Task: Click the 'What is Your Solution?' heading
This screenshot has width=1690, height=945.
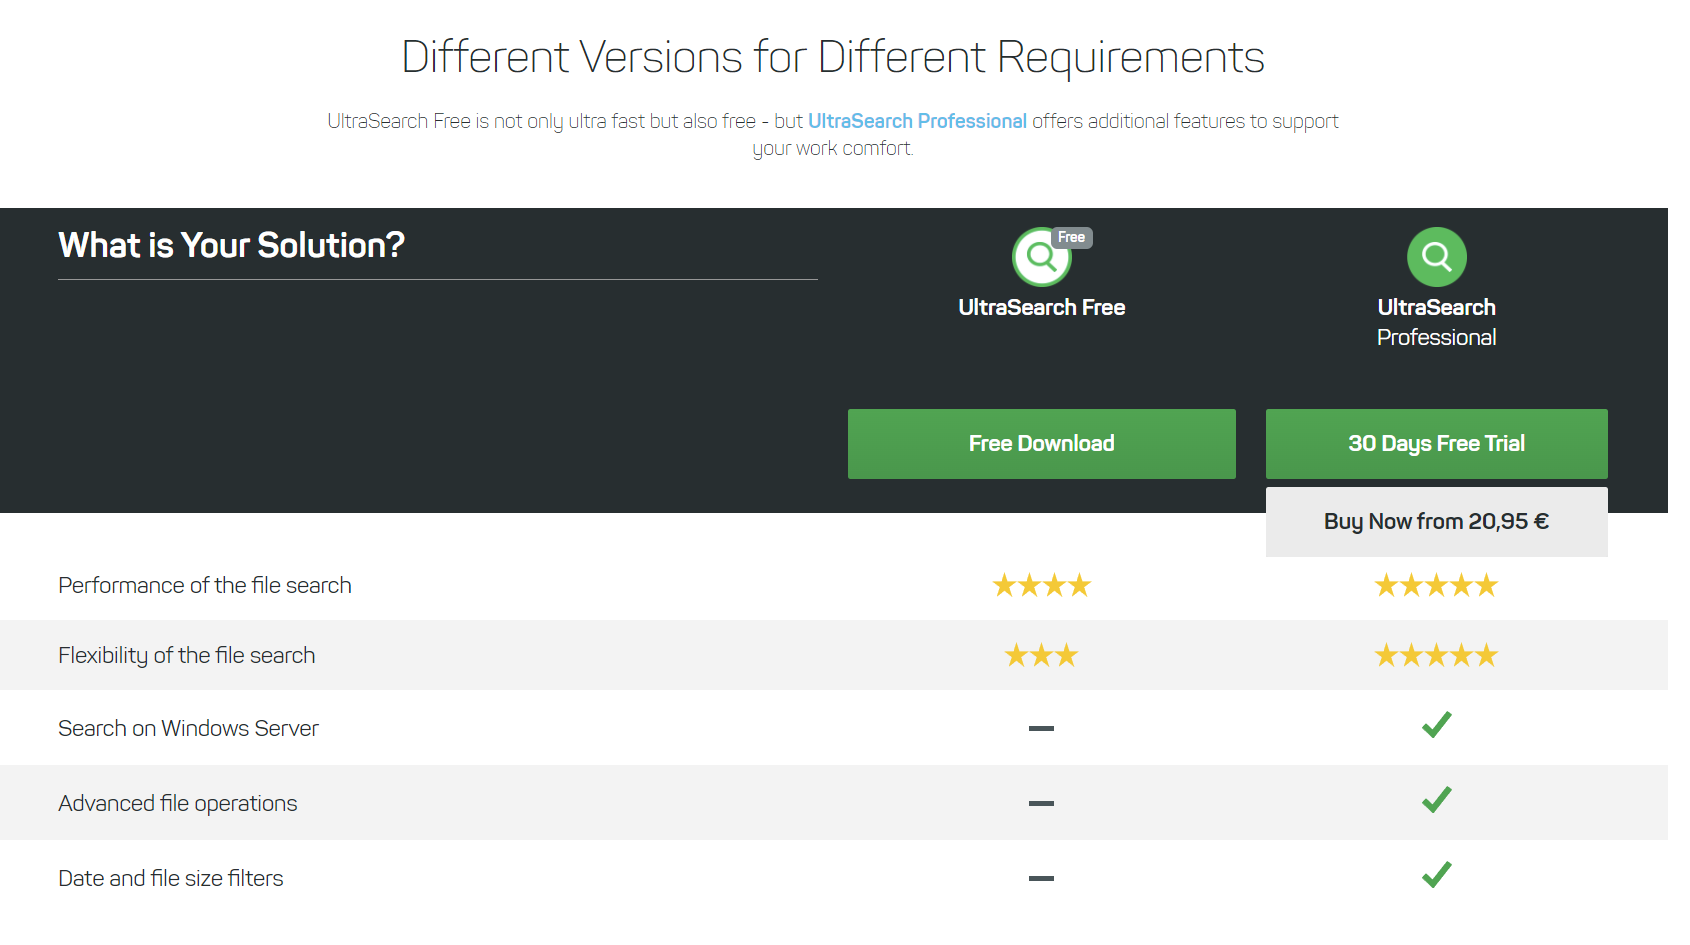Action: pos(232,245)
